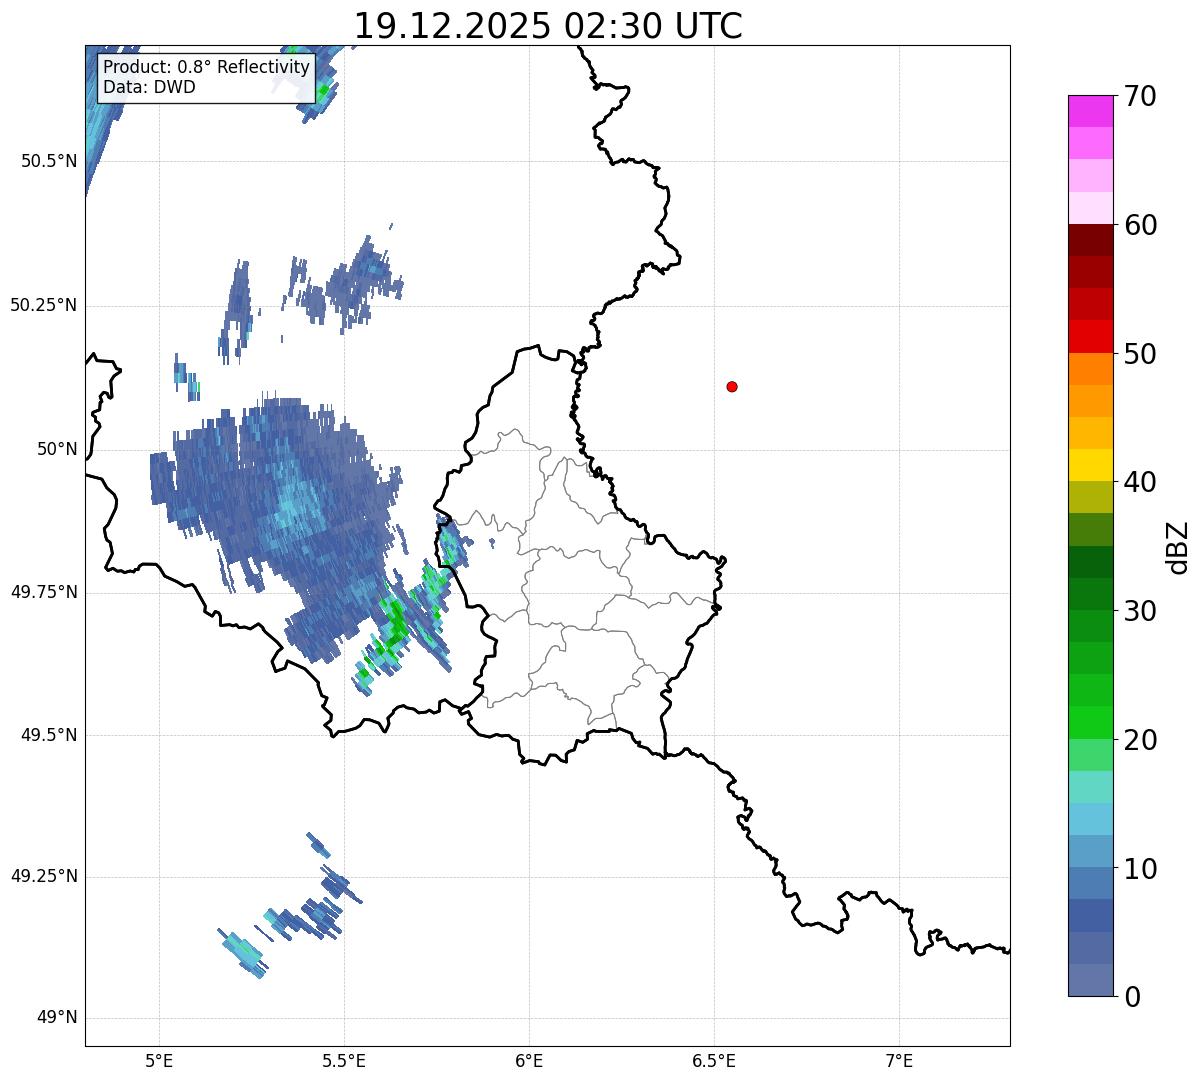This screenshot has height=1081, width=1202.
Task: Click the 50.25°N latitude label
Action: (x=44, y=305)
